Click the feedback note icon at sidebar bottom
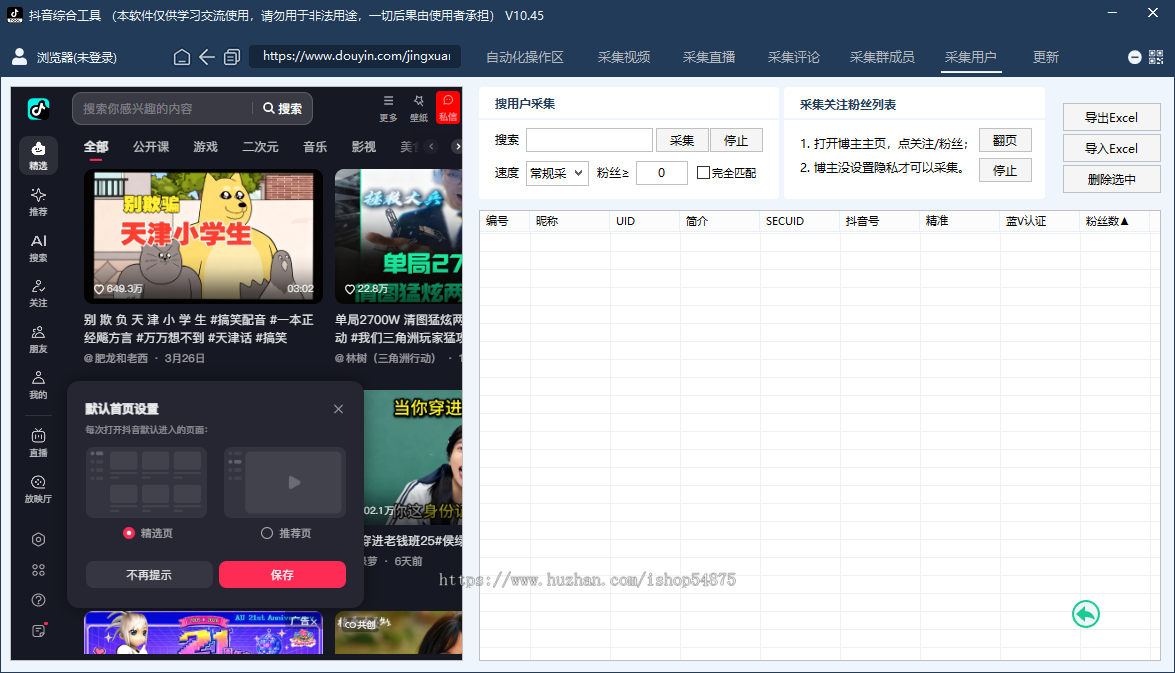This screenshot has width=1175, height=673. (39, 631)
